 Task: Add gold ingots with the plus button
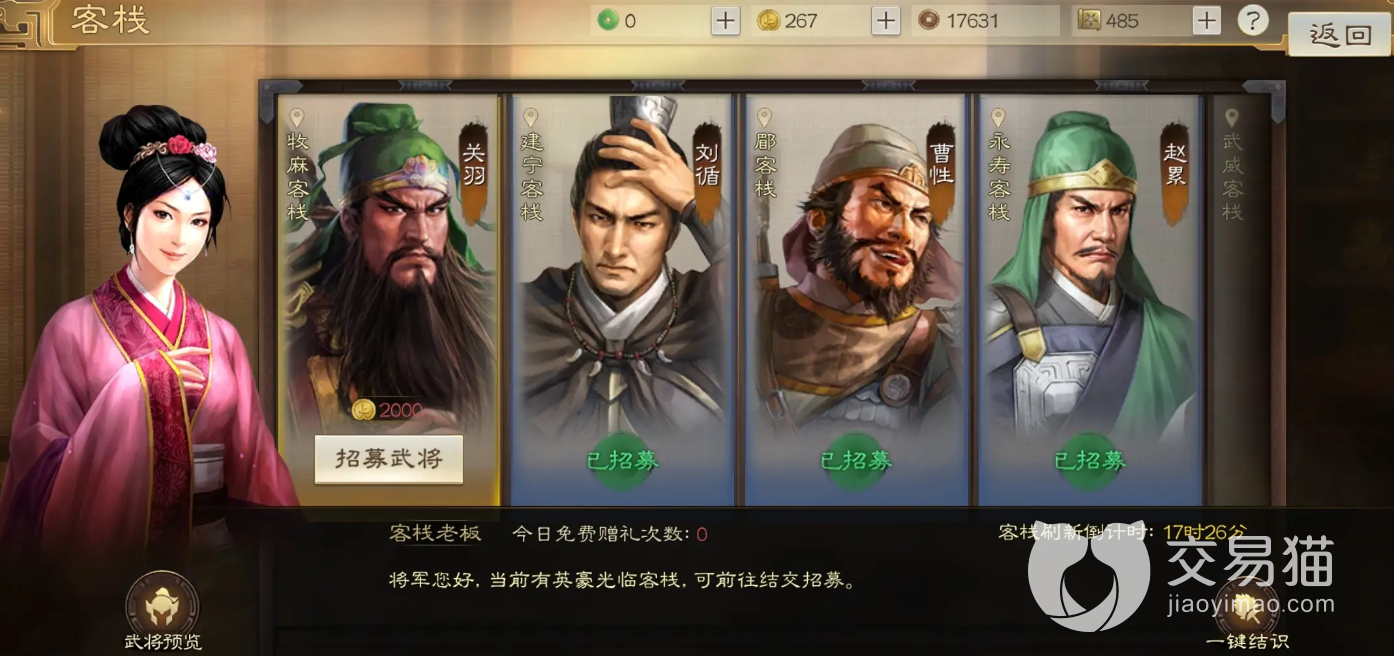point(886,20)
